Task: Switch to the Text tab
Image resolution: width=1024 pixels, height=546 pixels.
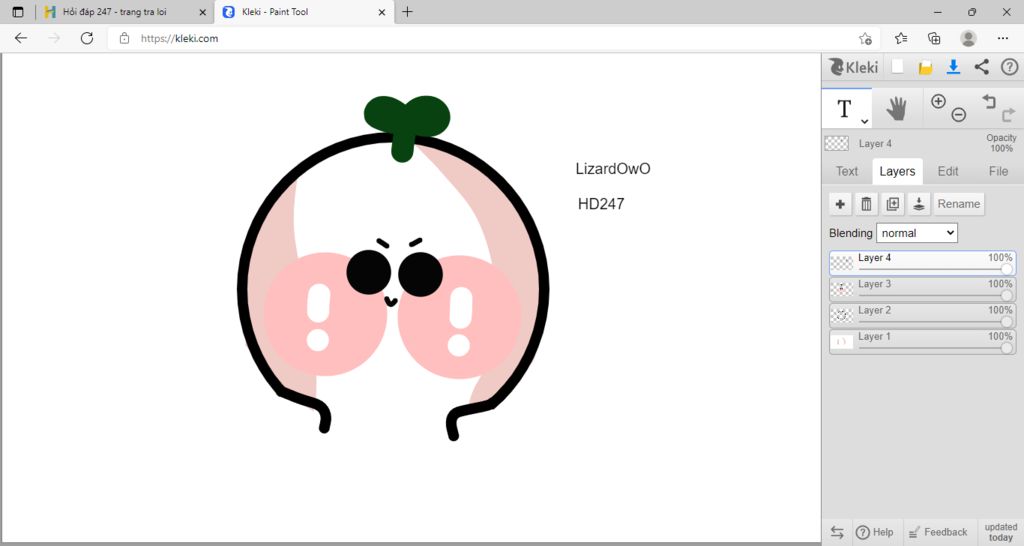Action: (846, 171)
